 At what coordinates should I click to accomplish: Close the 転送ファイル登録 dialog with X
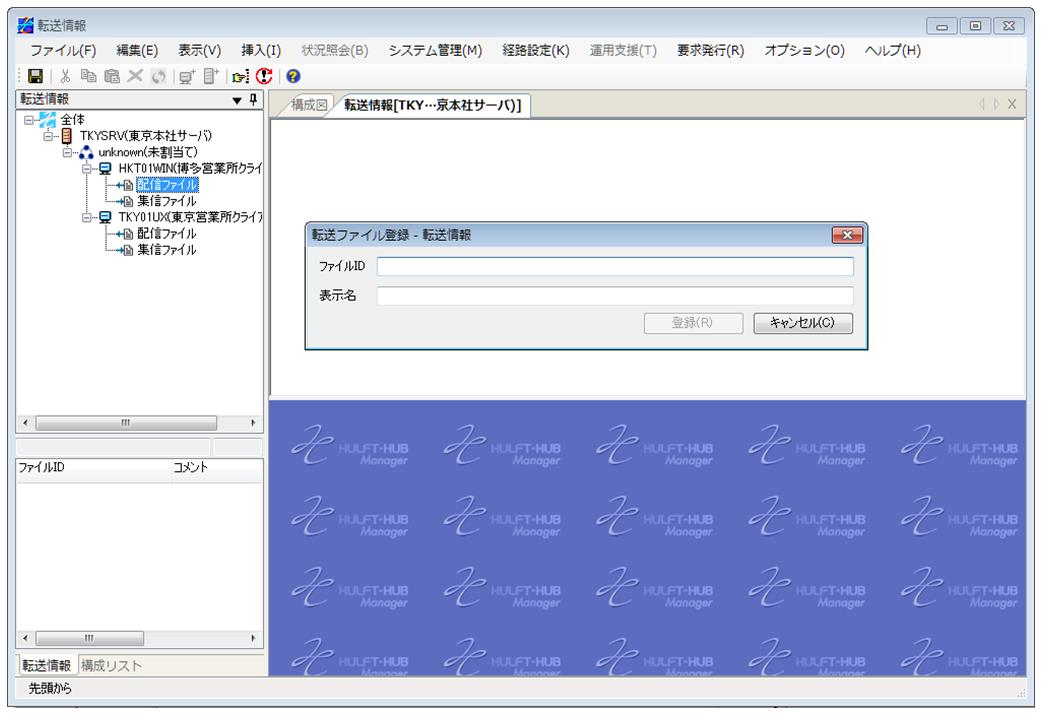pos(852,235)
